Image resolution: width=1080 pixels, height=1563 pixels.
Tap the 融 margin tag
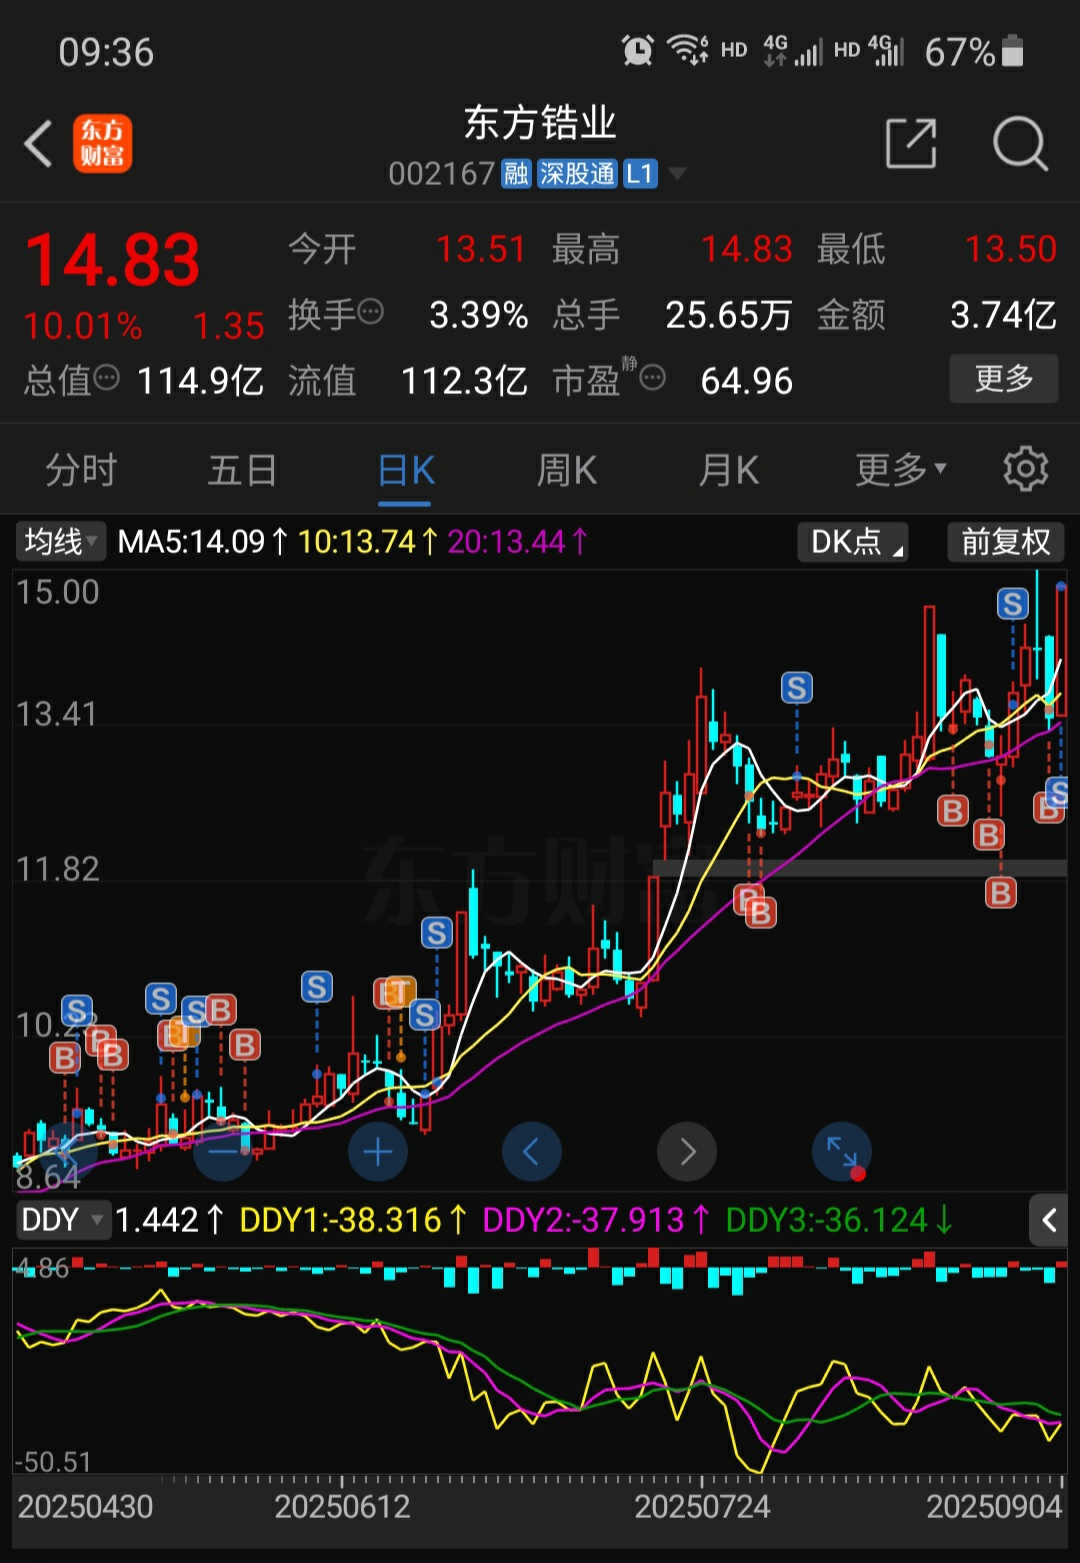click(516, 174)
